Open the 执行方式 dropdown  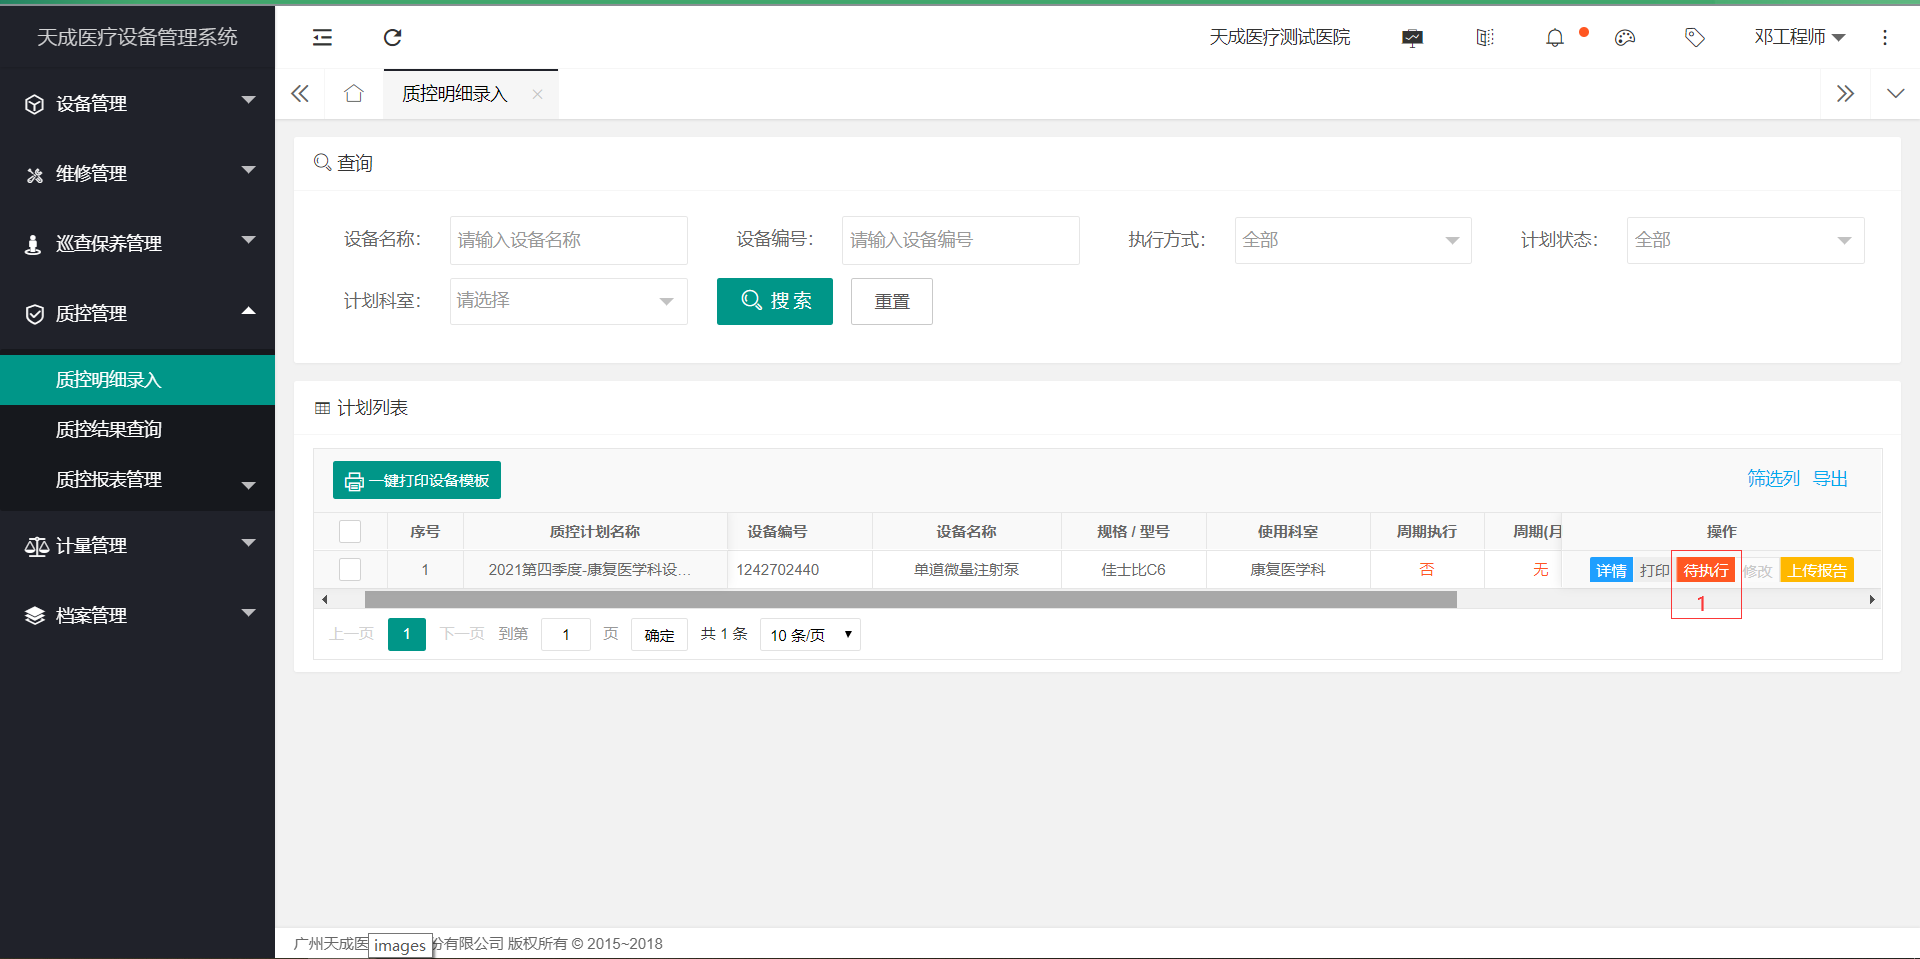point(1352,240)
